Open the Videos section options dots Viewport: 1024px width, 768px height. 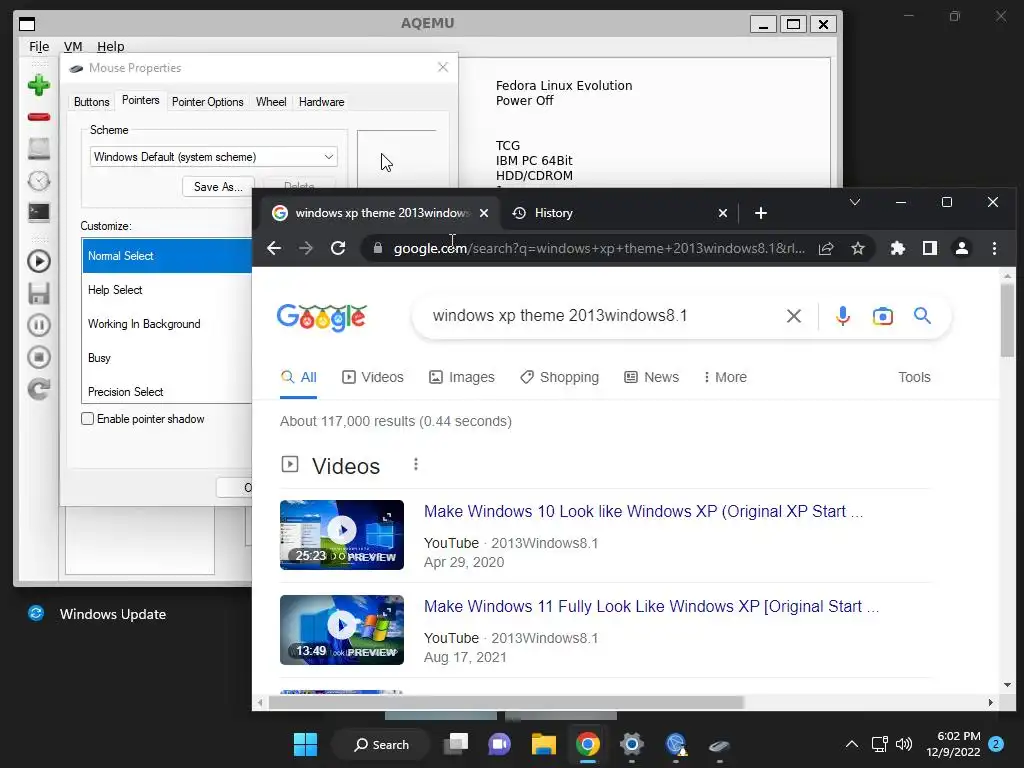(415, 464)
